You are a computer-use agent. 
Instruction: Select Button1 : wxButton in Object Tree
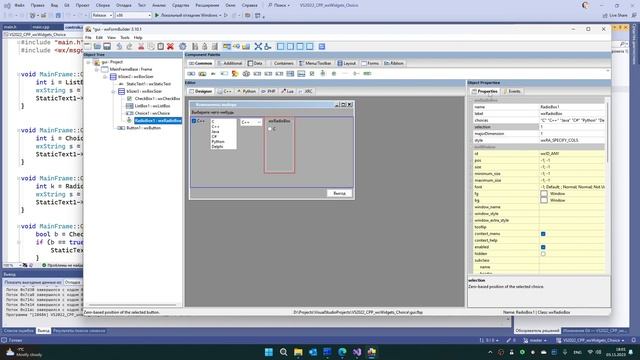(144, 128)
